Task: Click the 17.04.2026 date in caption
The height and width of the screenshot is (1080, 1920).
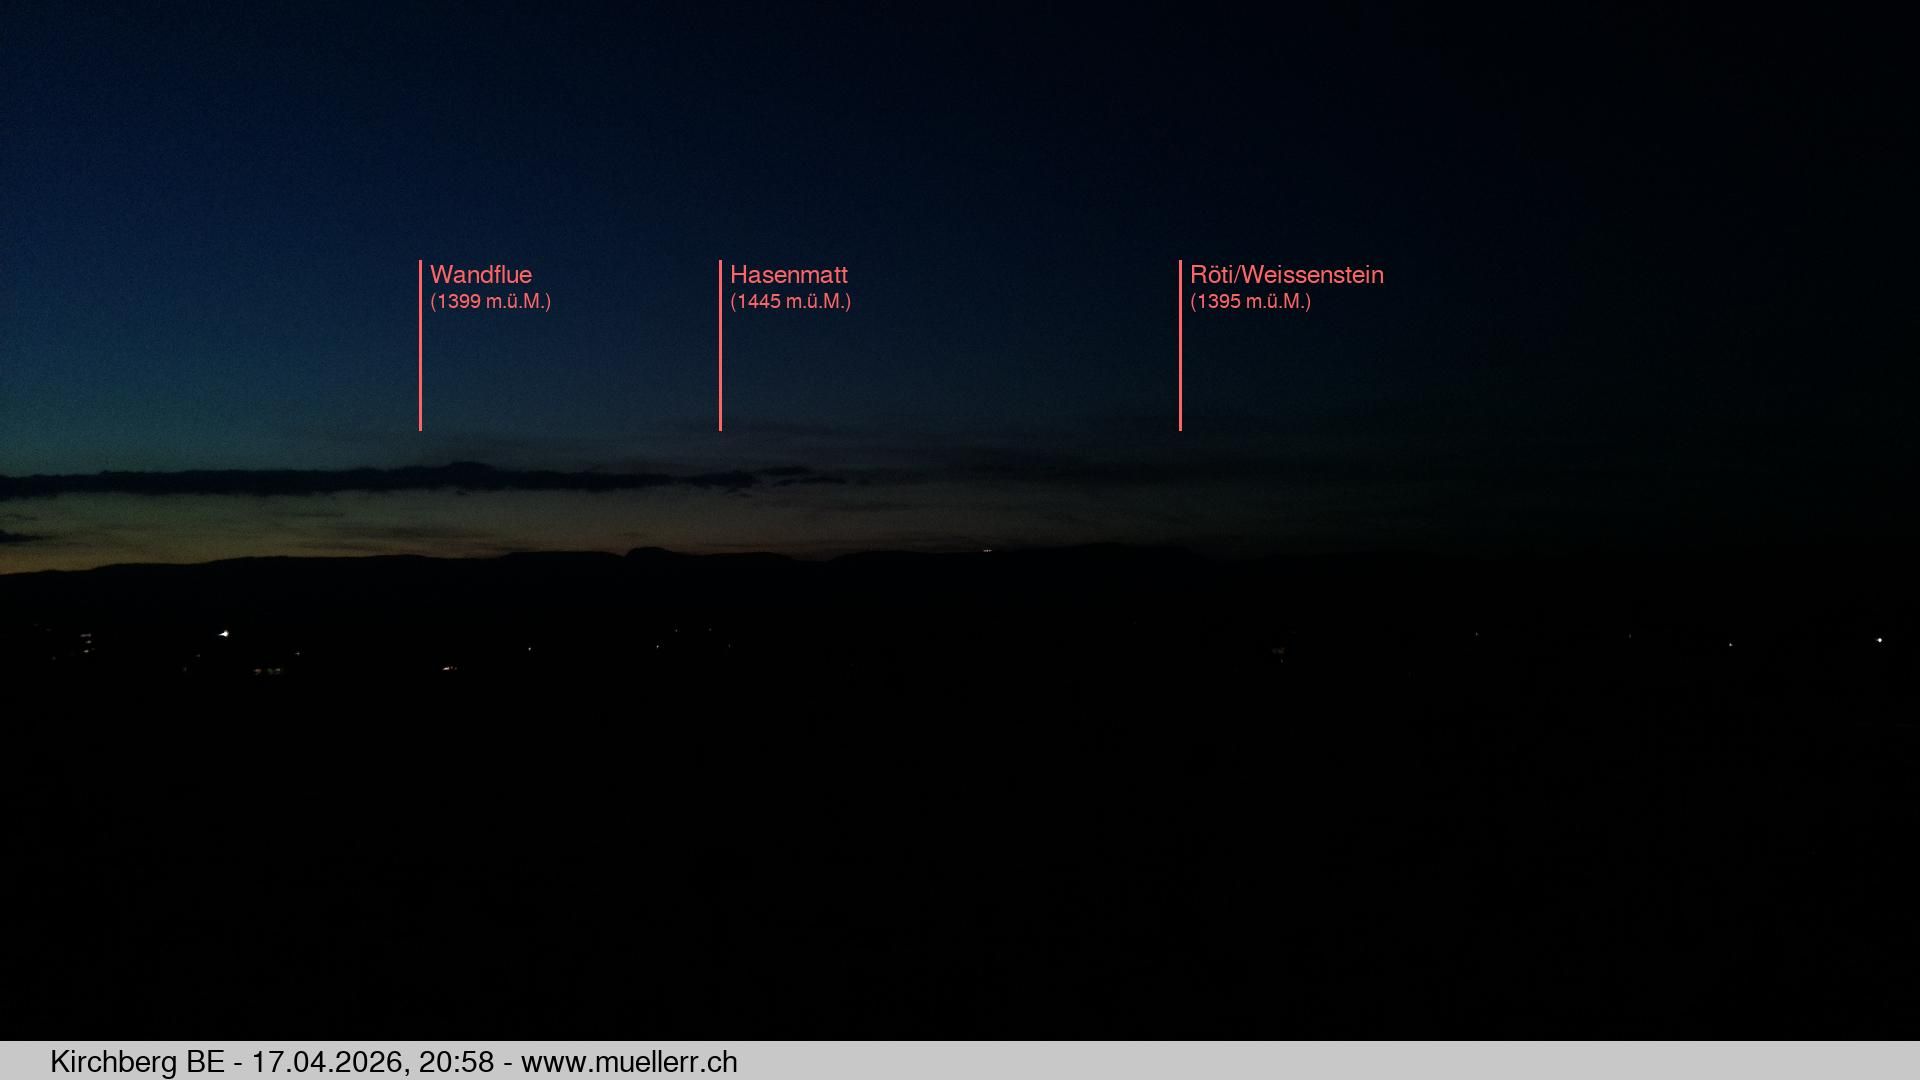Action: point(327,1061)
